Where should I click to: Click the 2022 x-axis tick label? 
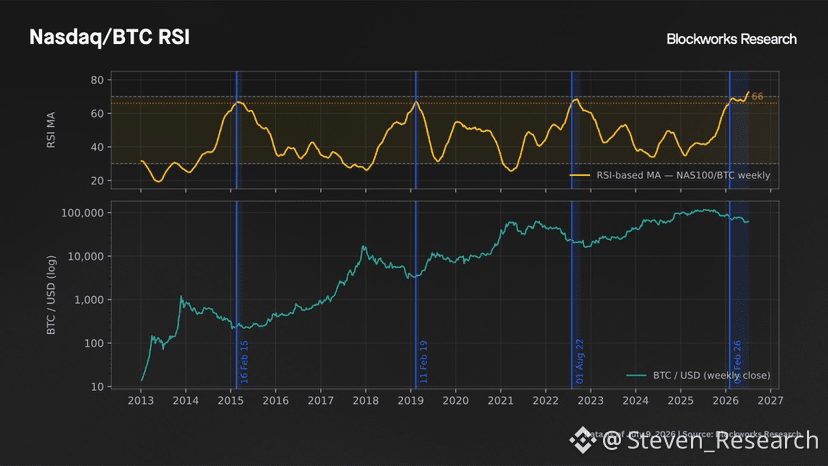pyautogui.click(x=545, y=400)
